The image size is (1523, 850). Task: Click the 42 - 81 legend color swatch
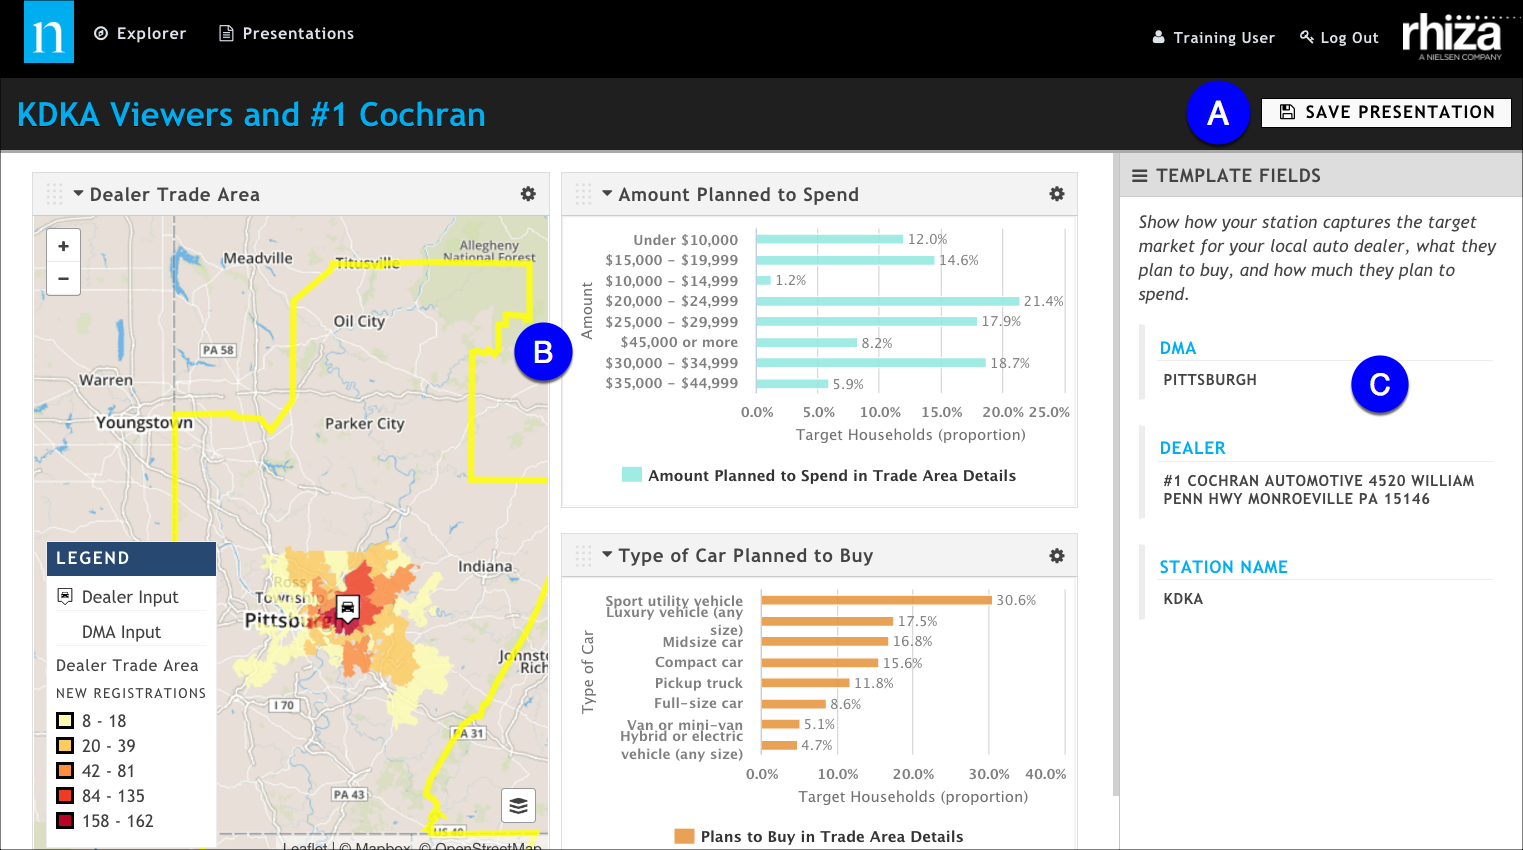65,771
